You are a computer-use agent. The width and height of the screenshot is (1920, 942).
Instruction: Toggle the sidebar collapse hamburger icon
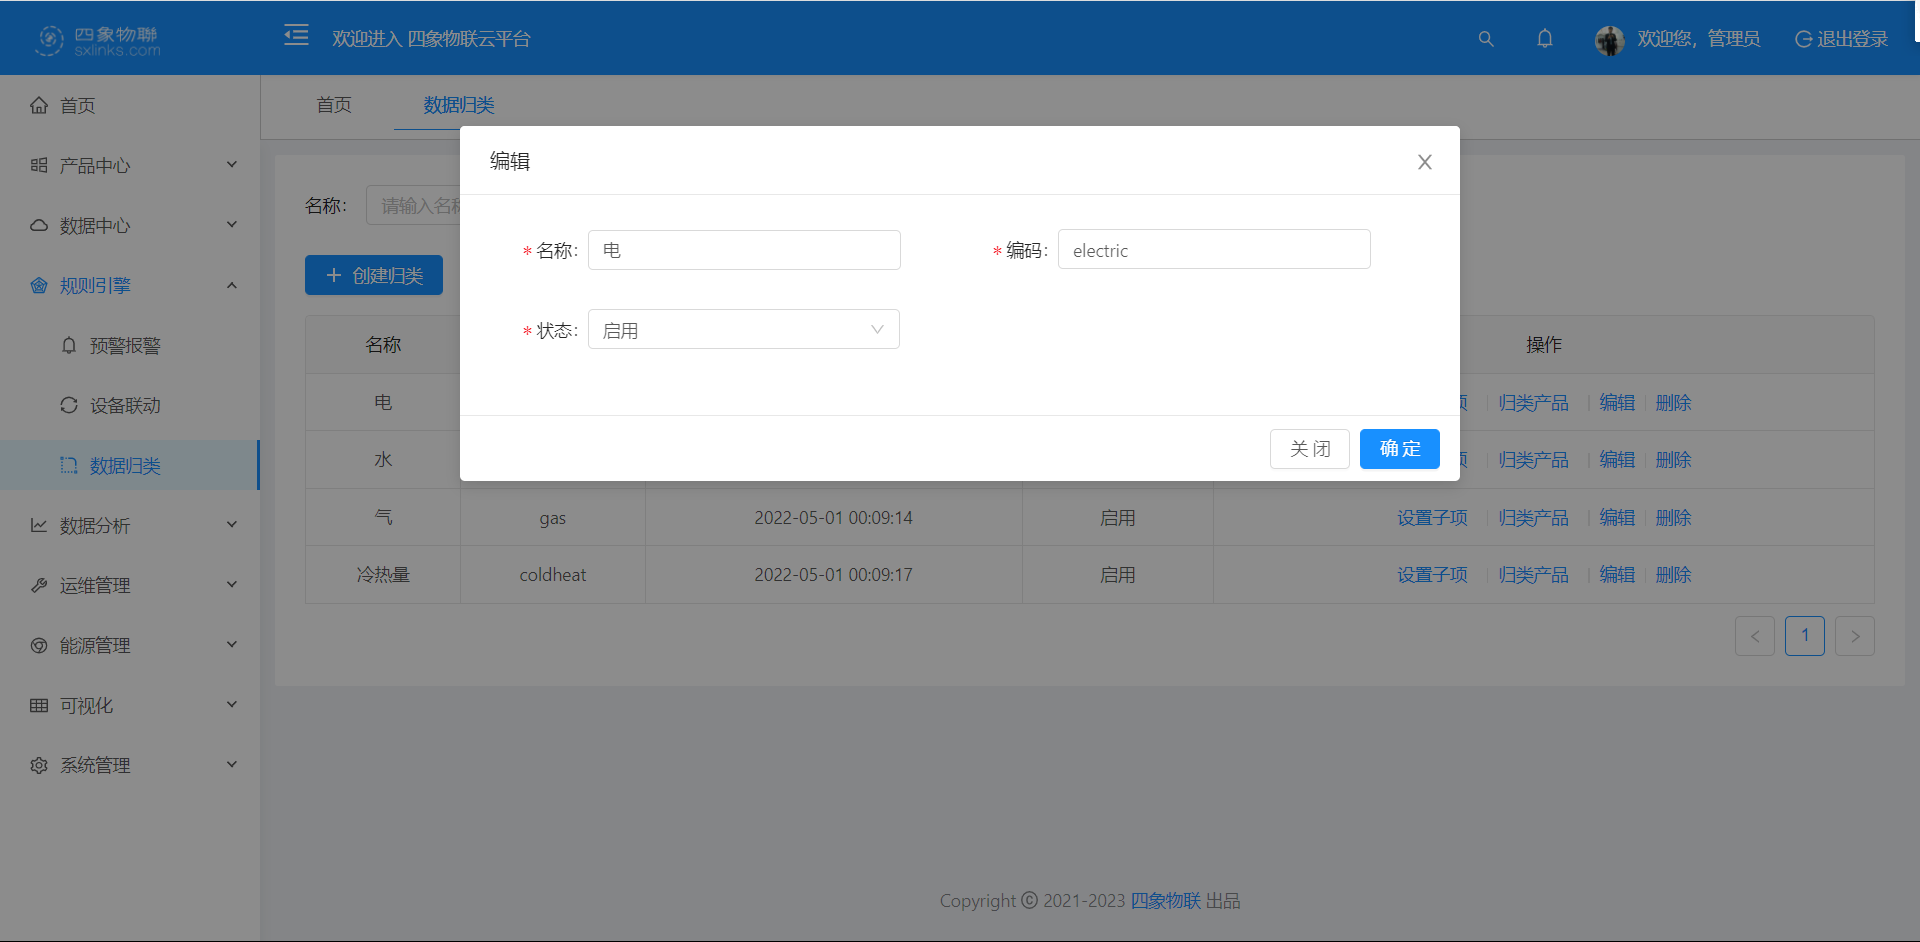(x=296, y=36)
